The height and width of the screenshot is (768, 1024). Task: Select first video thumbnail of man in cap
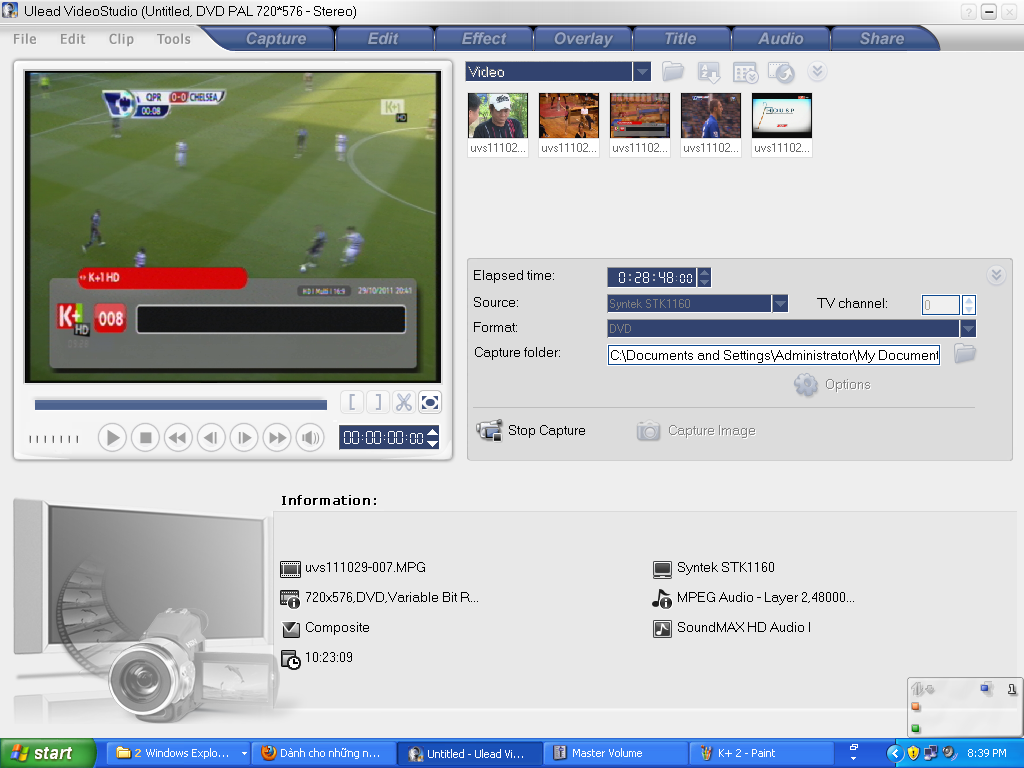pos(498,115)
